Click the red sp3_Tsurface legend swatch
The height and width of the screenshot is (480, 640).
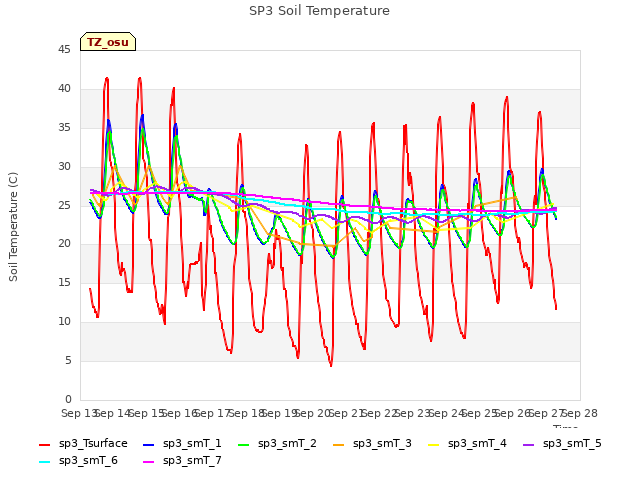click(x=44, y=444)
